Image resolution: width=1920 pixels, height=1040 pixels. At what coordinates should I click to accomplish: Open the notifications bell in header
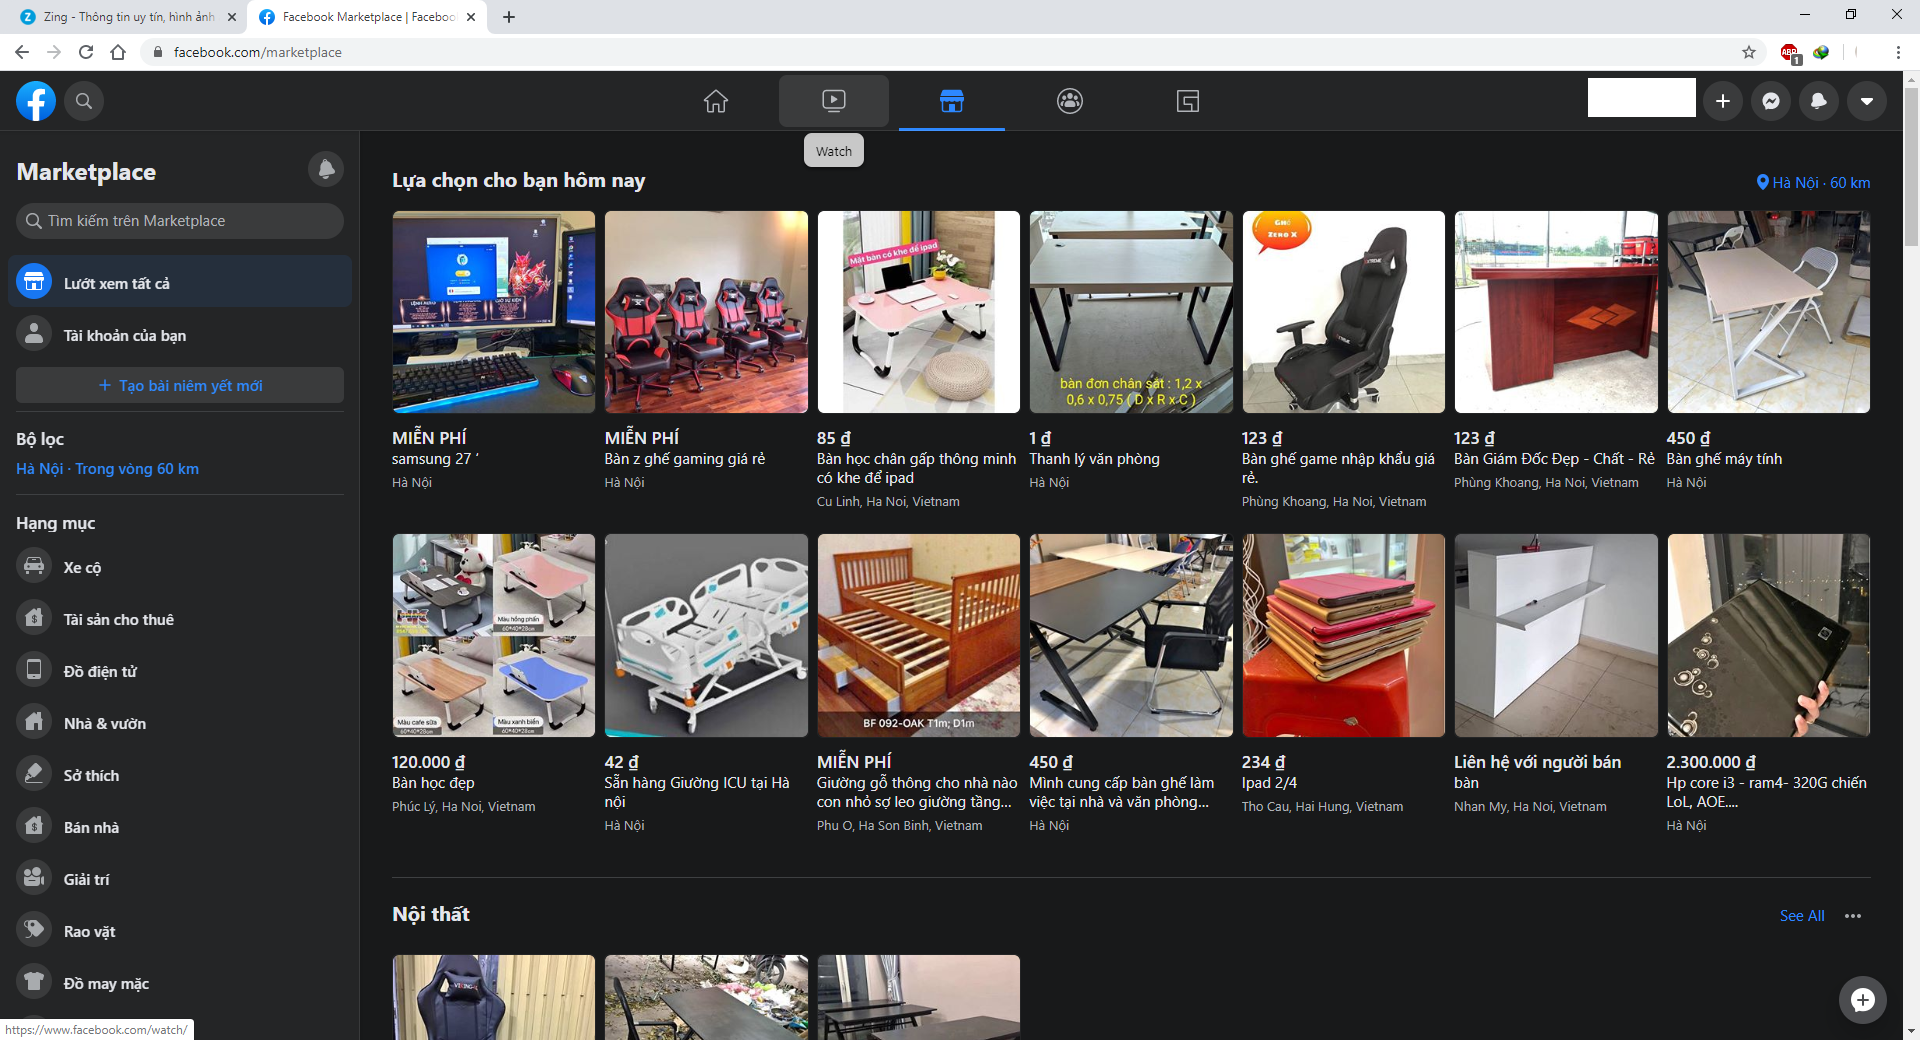point(1819,101)
